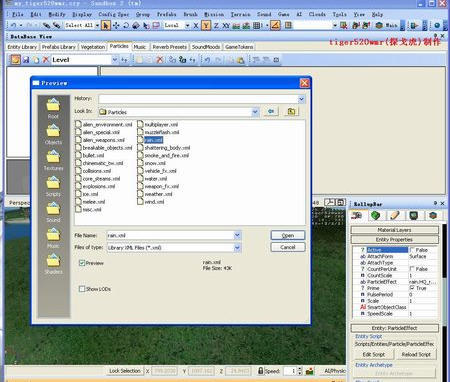Toggle the Preview checkbox

click(82, 263)
